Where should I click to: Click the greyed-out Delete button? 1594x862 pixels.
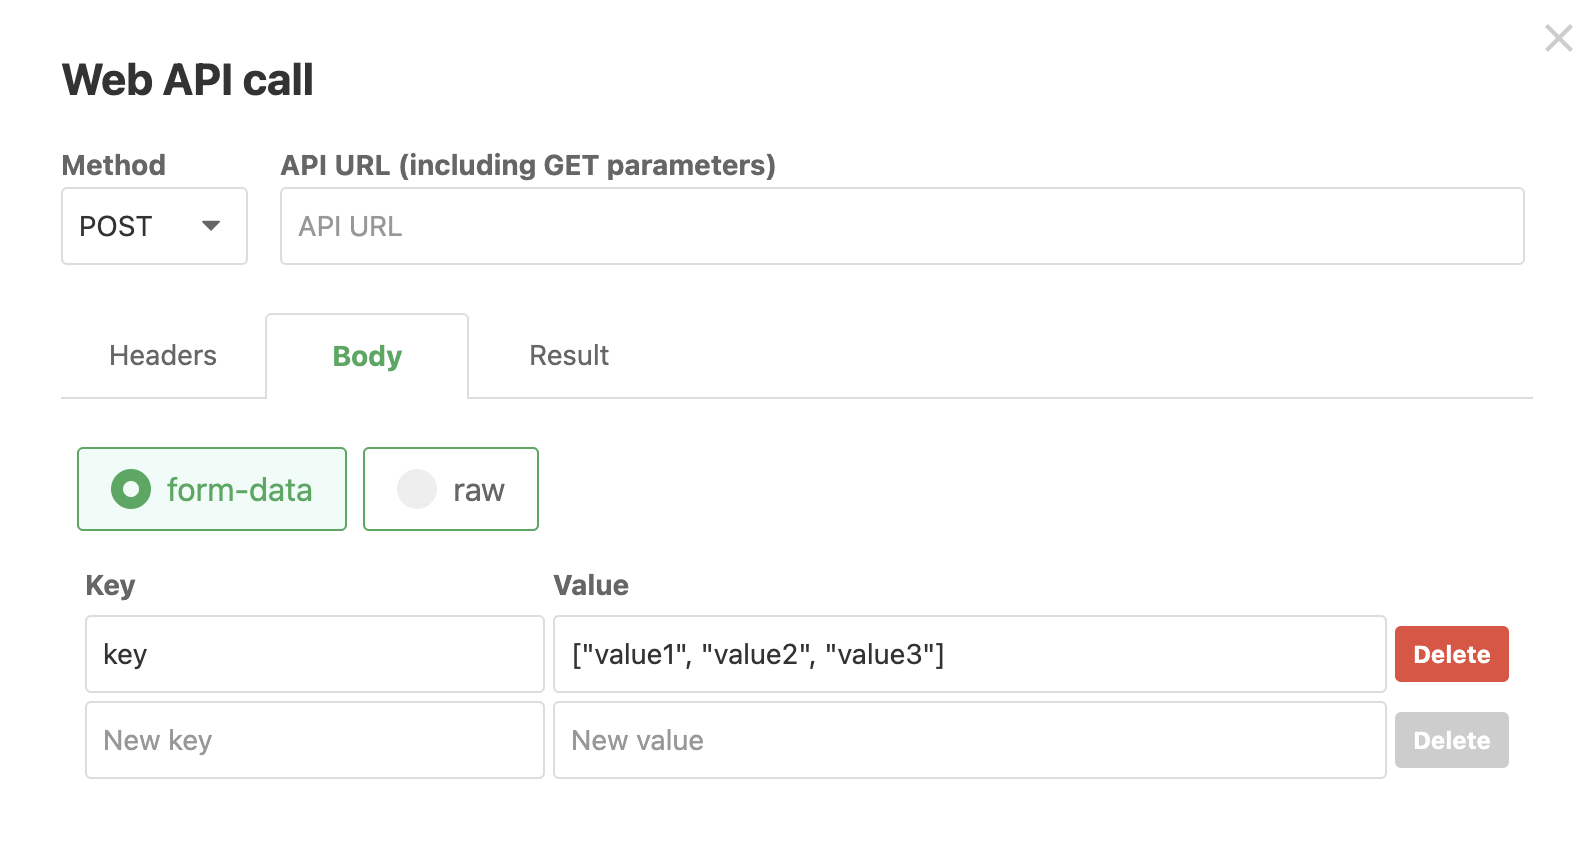click(x=1451, y=740)
